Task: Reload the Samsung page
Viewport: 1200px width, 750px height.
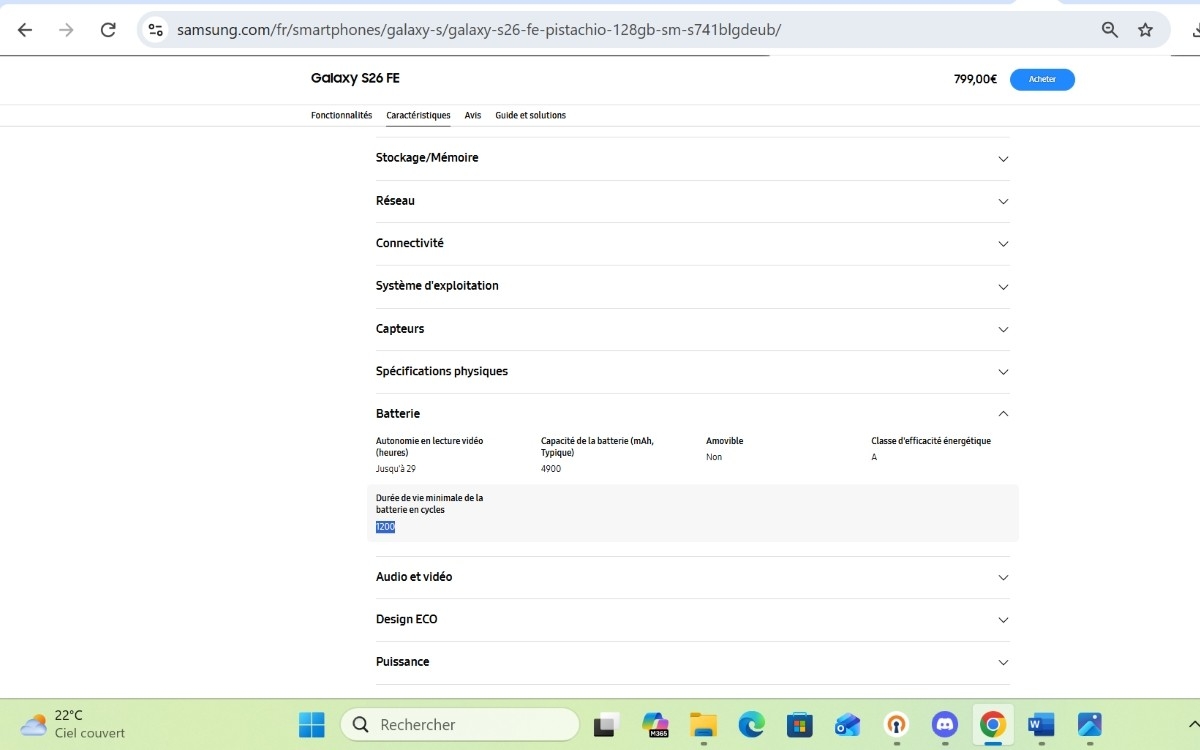Action: click(x=108, y=30)
